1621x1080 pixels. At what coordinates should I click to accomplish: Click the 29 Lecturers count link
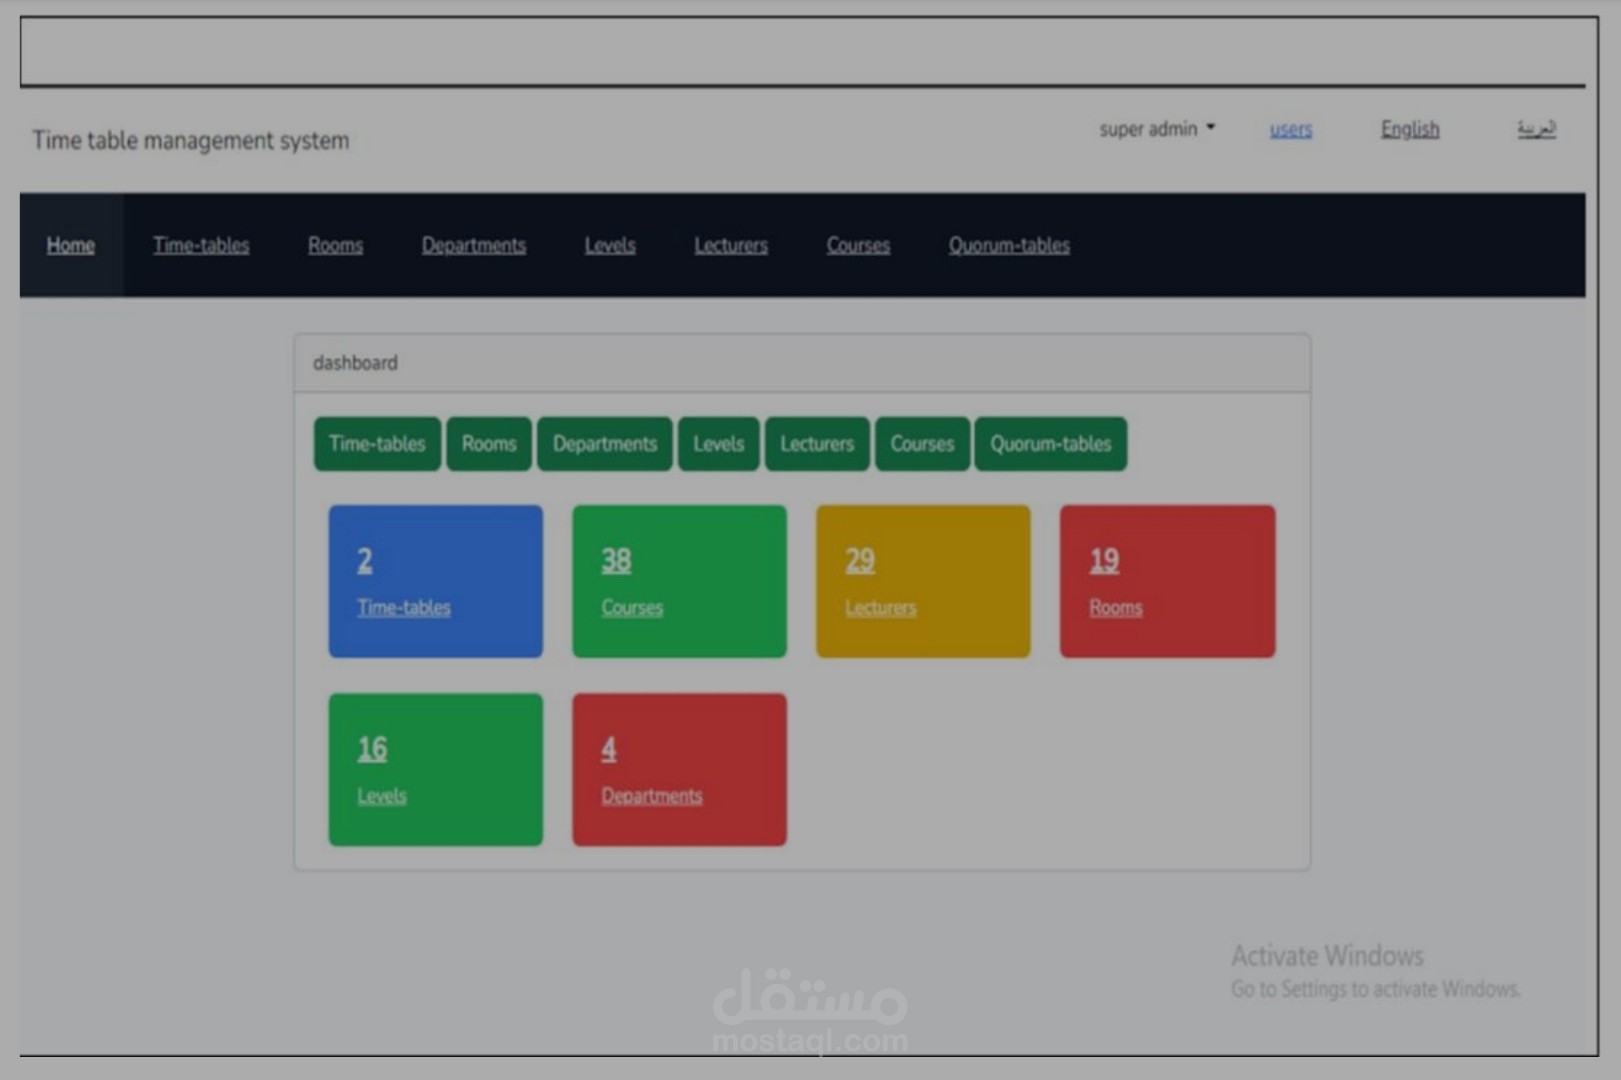pos(880,607)
